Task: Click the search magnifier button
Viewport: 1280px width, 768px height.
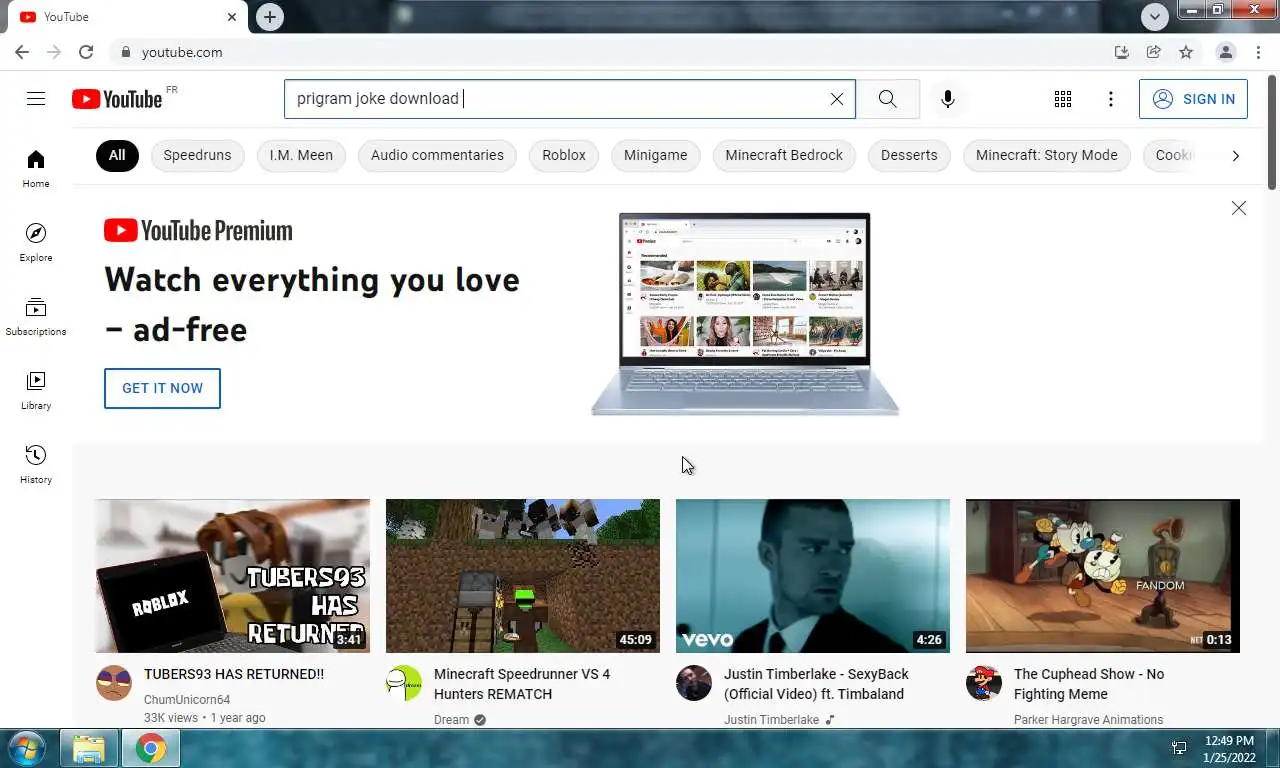Action: [888, 99]
